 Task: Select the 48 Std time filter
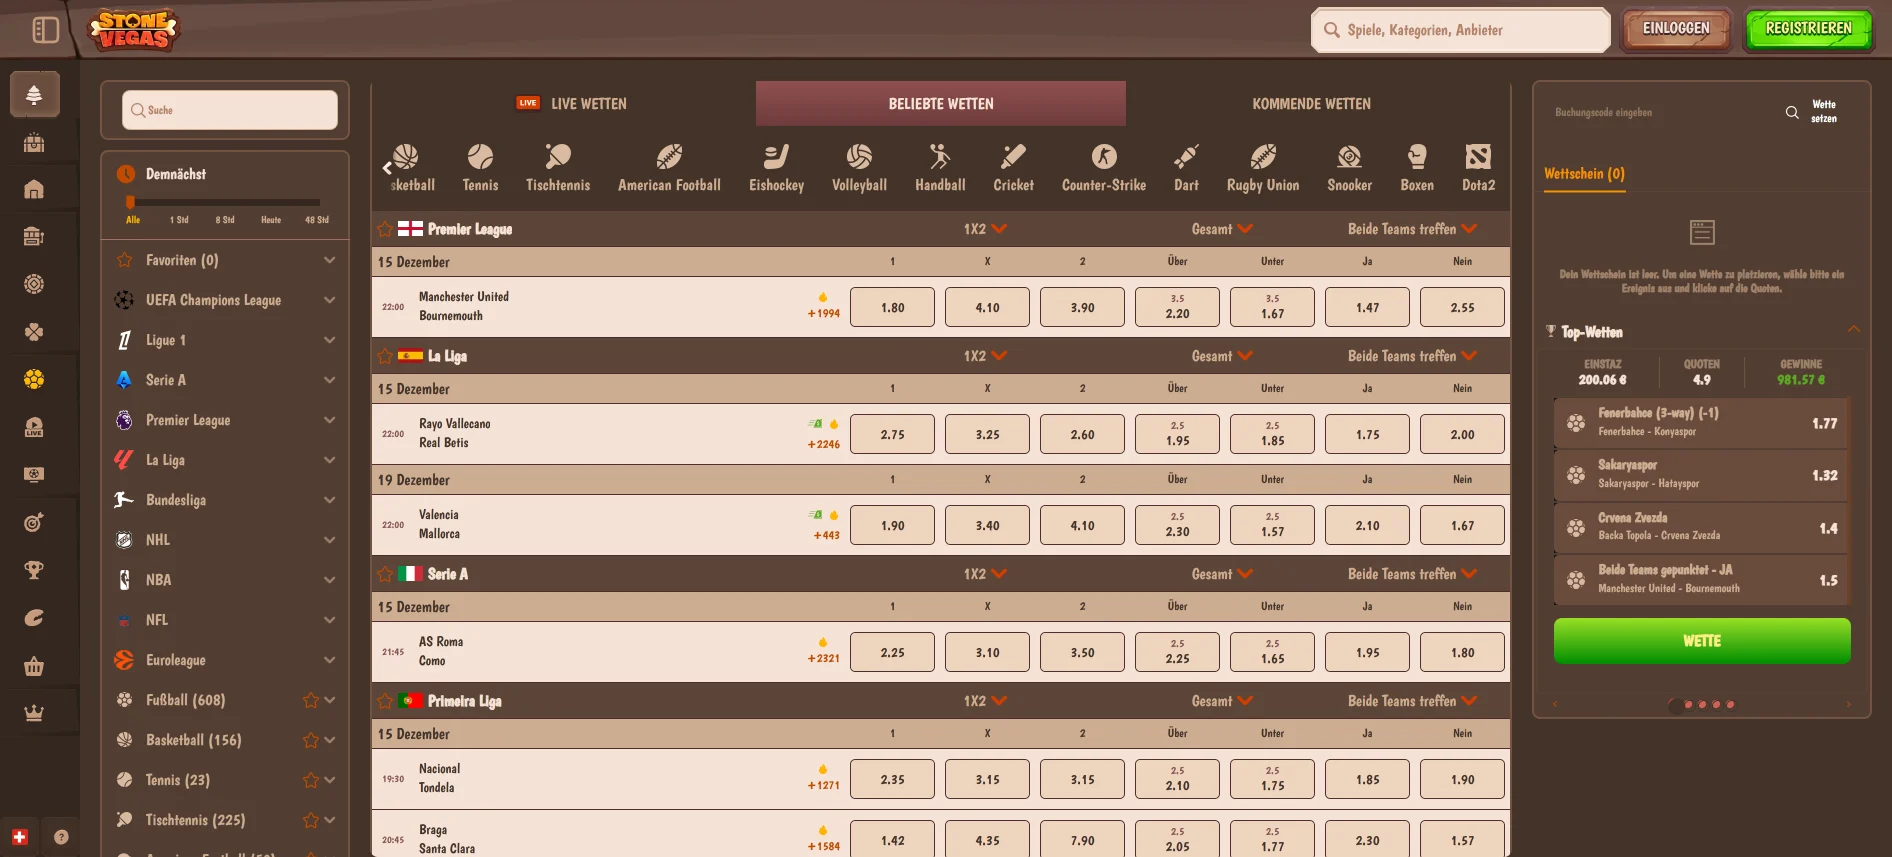317,220
